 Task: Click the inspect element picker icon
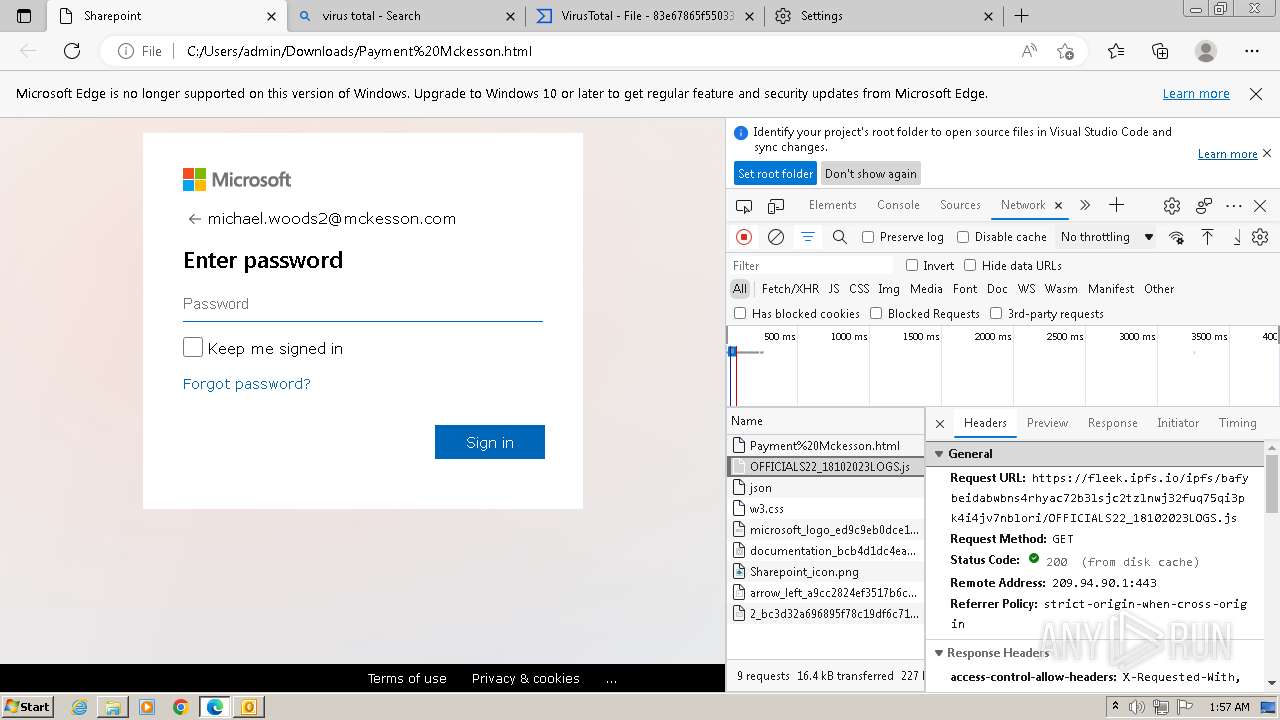[x=744, y=206]
